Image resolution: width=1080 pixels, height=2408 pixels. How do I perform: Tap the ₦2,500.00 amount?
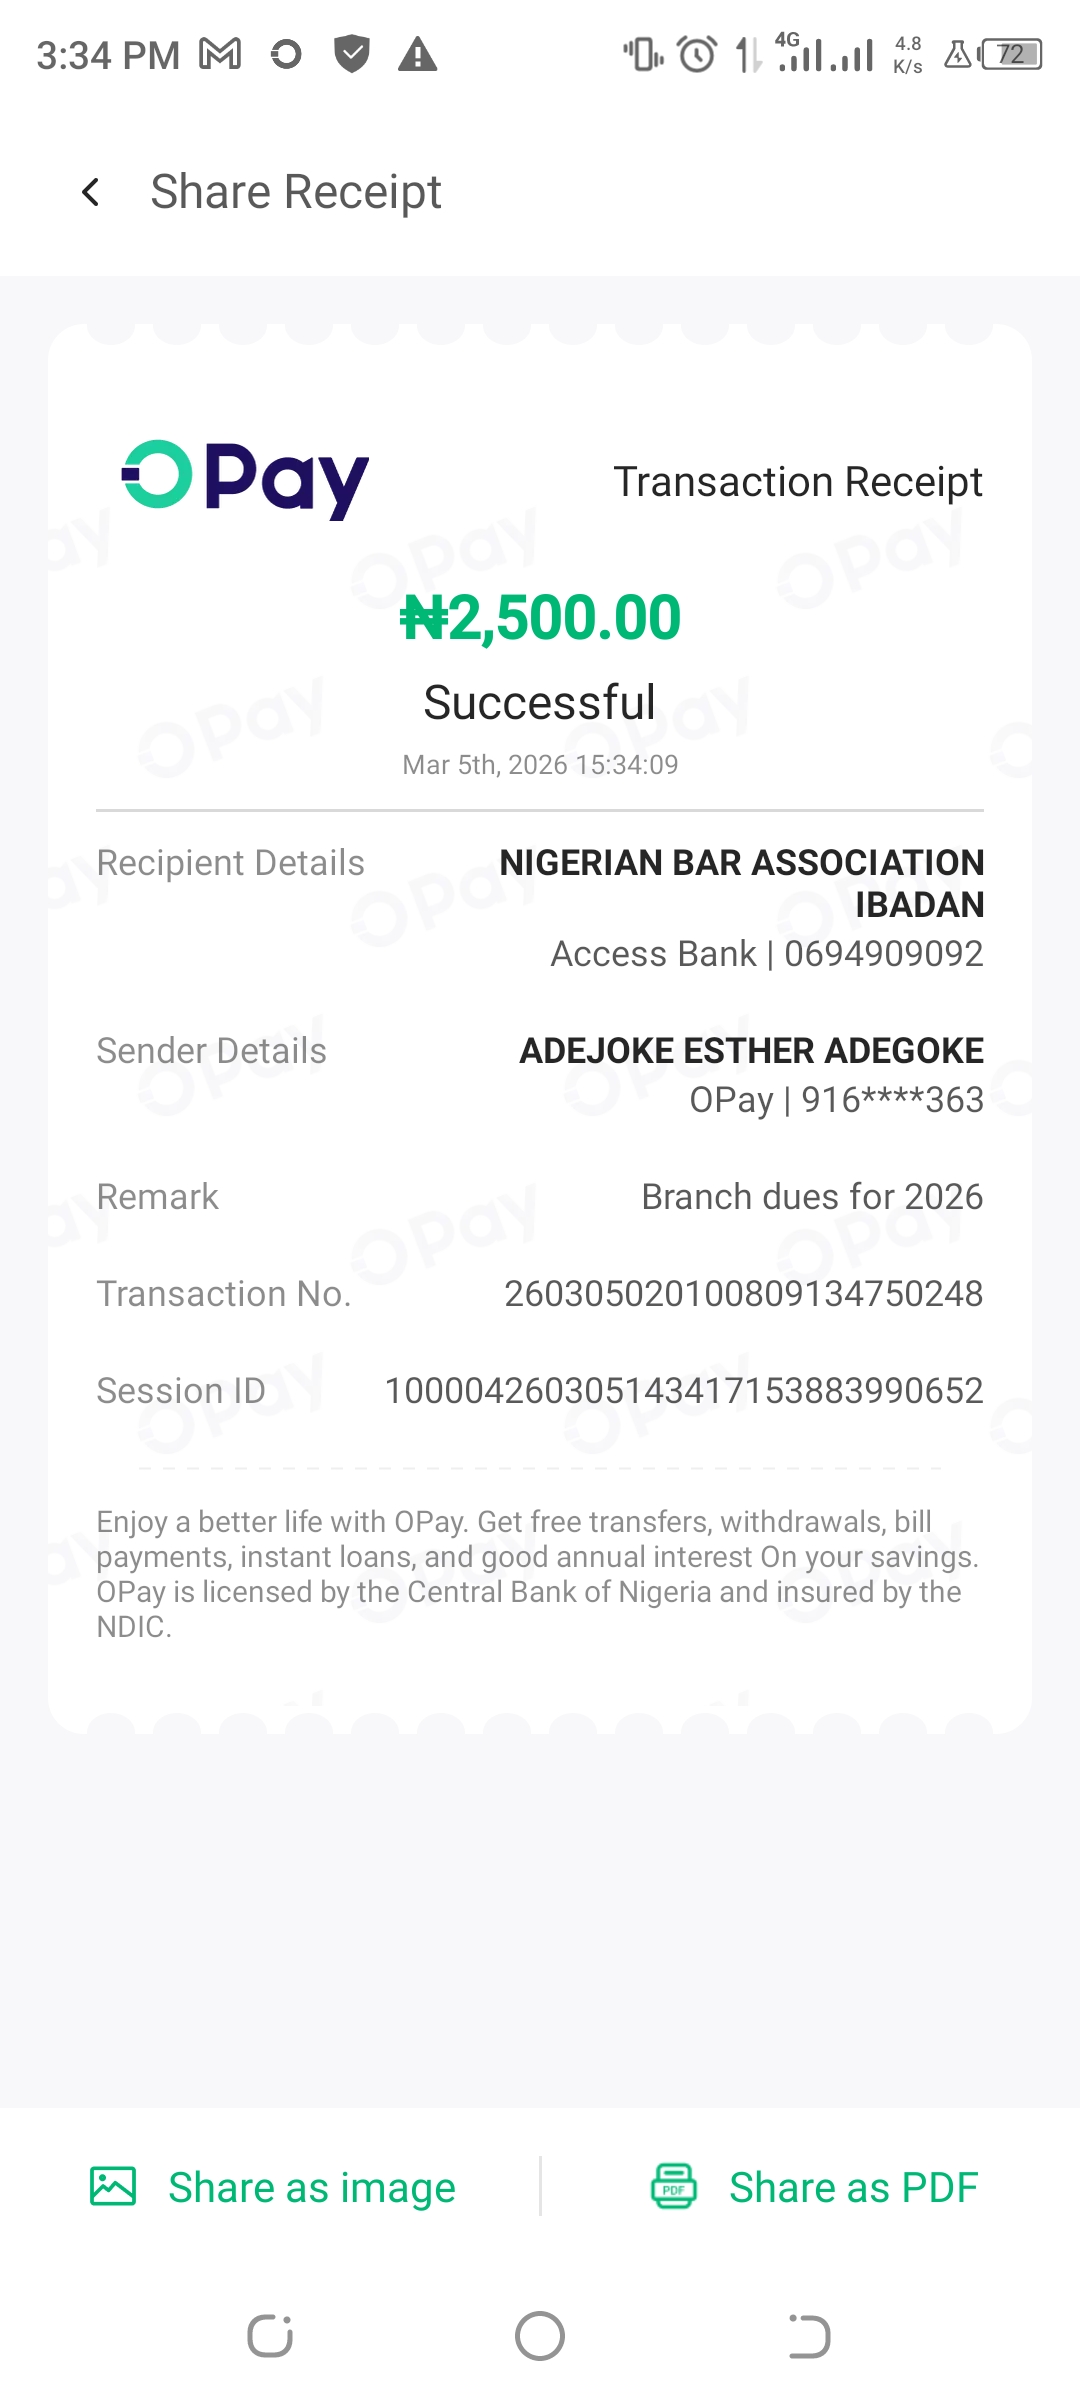tap(540, 617)
